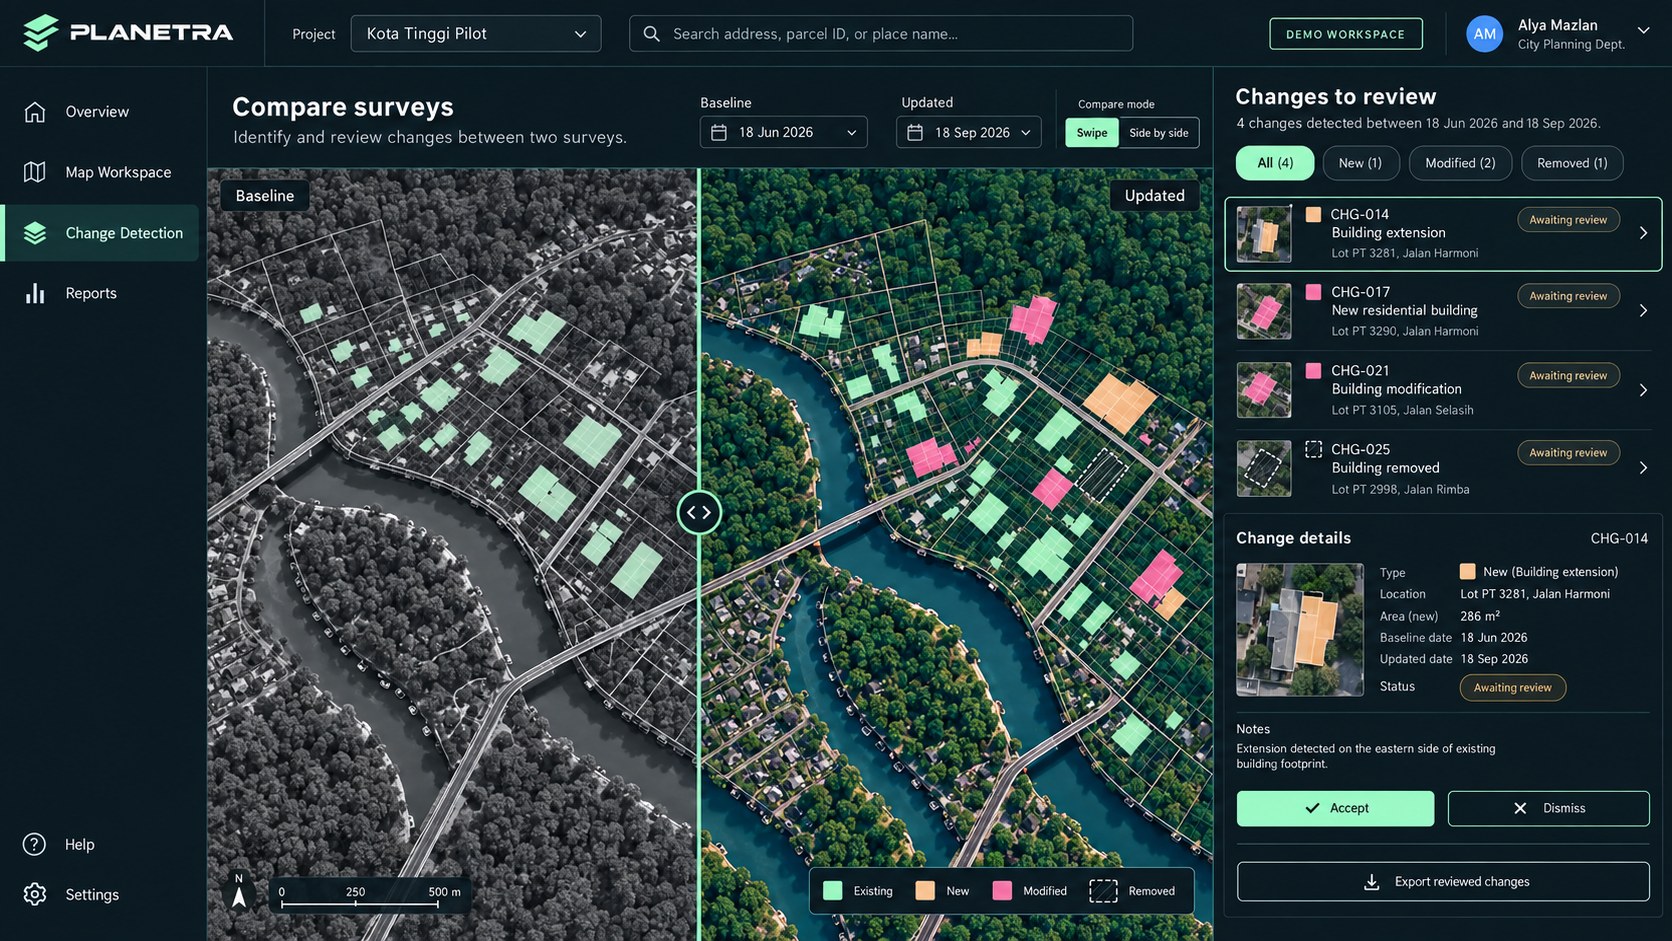Click the orange swatch beside CHG-014

[x=1314, y=214]
